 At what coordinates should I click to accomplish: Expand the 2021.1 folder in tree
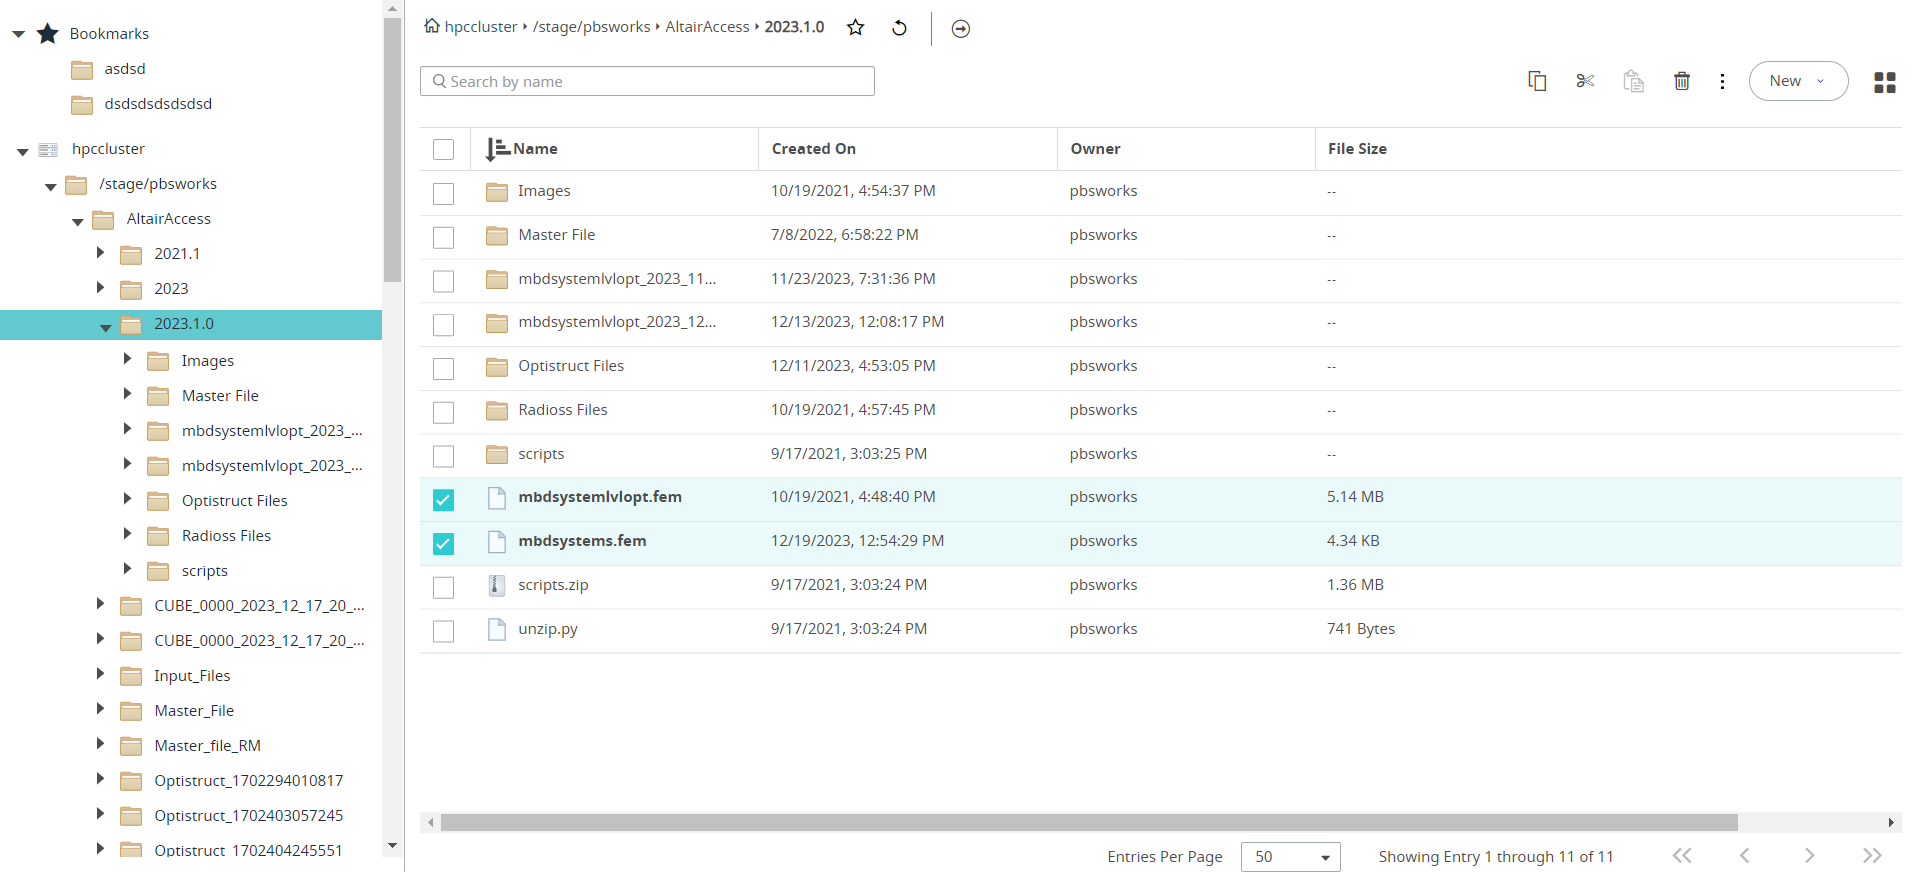[x=100, y=253]
